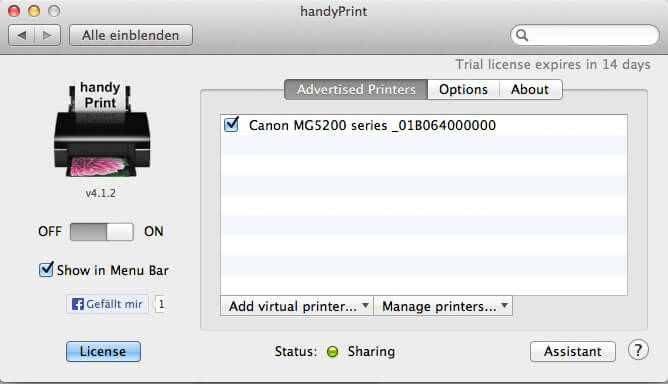
Task: Click the green status indicator light
Action: [x=332, y=352]
